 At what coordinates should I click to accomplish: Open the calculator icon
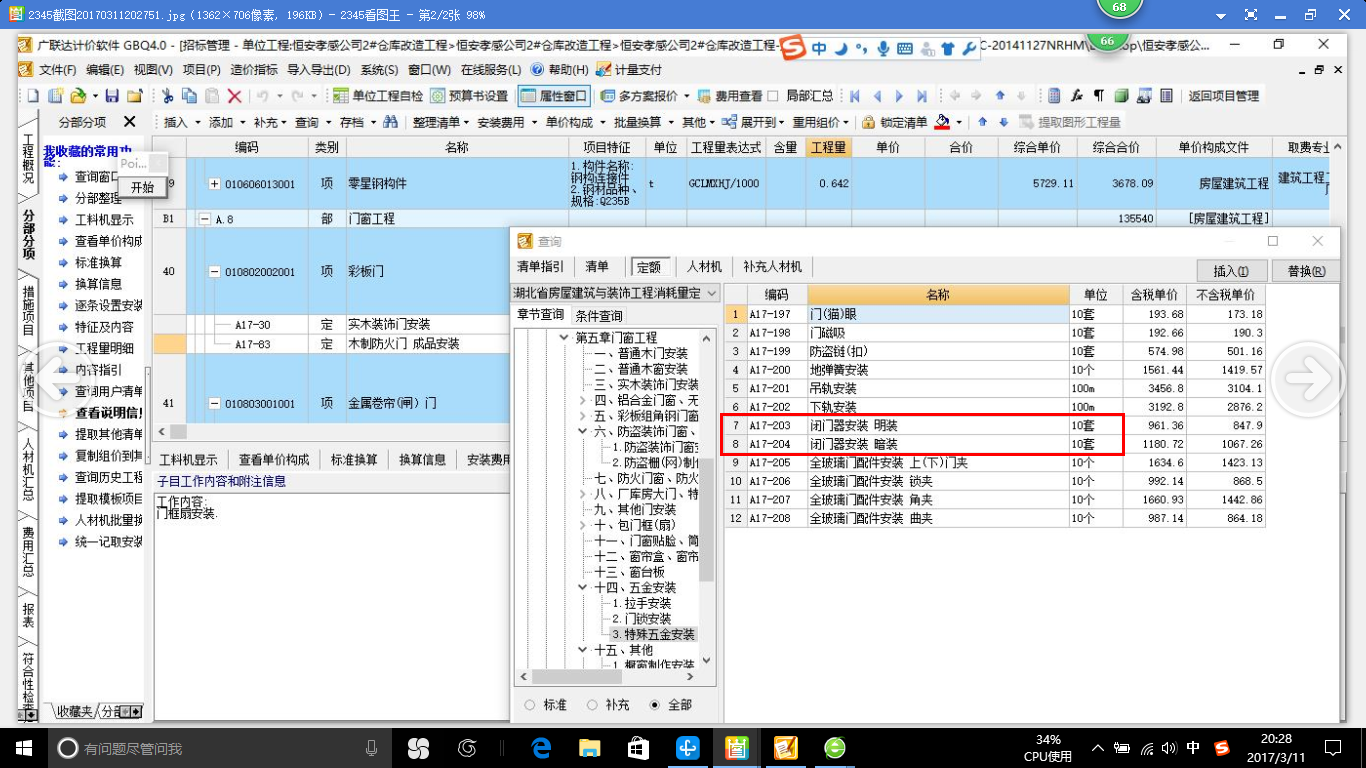(1054, 96)
